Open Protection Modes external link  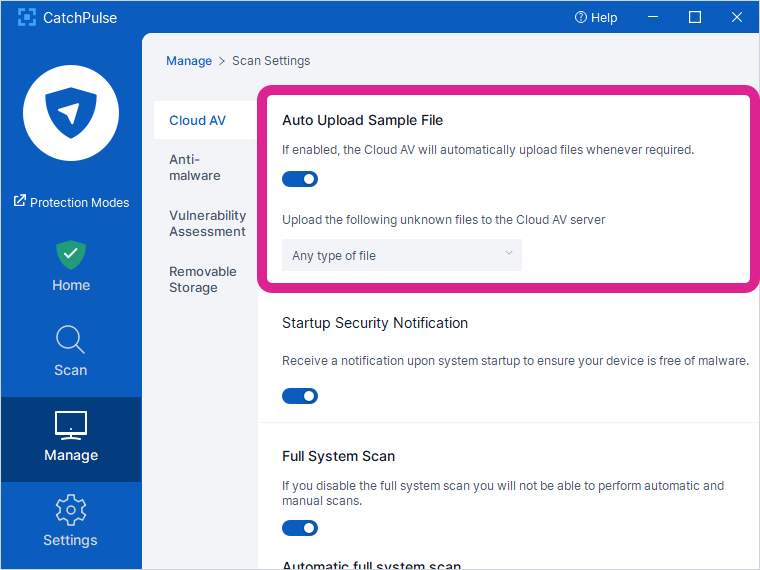coord(71,202)
